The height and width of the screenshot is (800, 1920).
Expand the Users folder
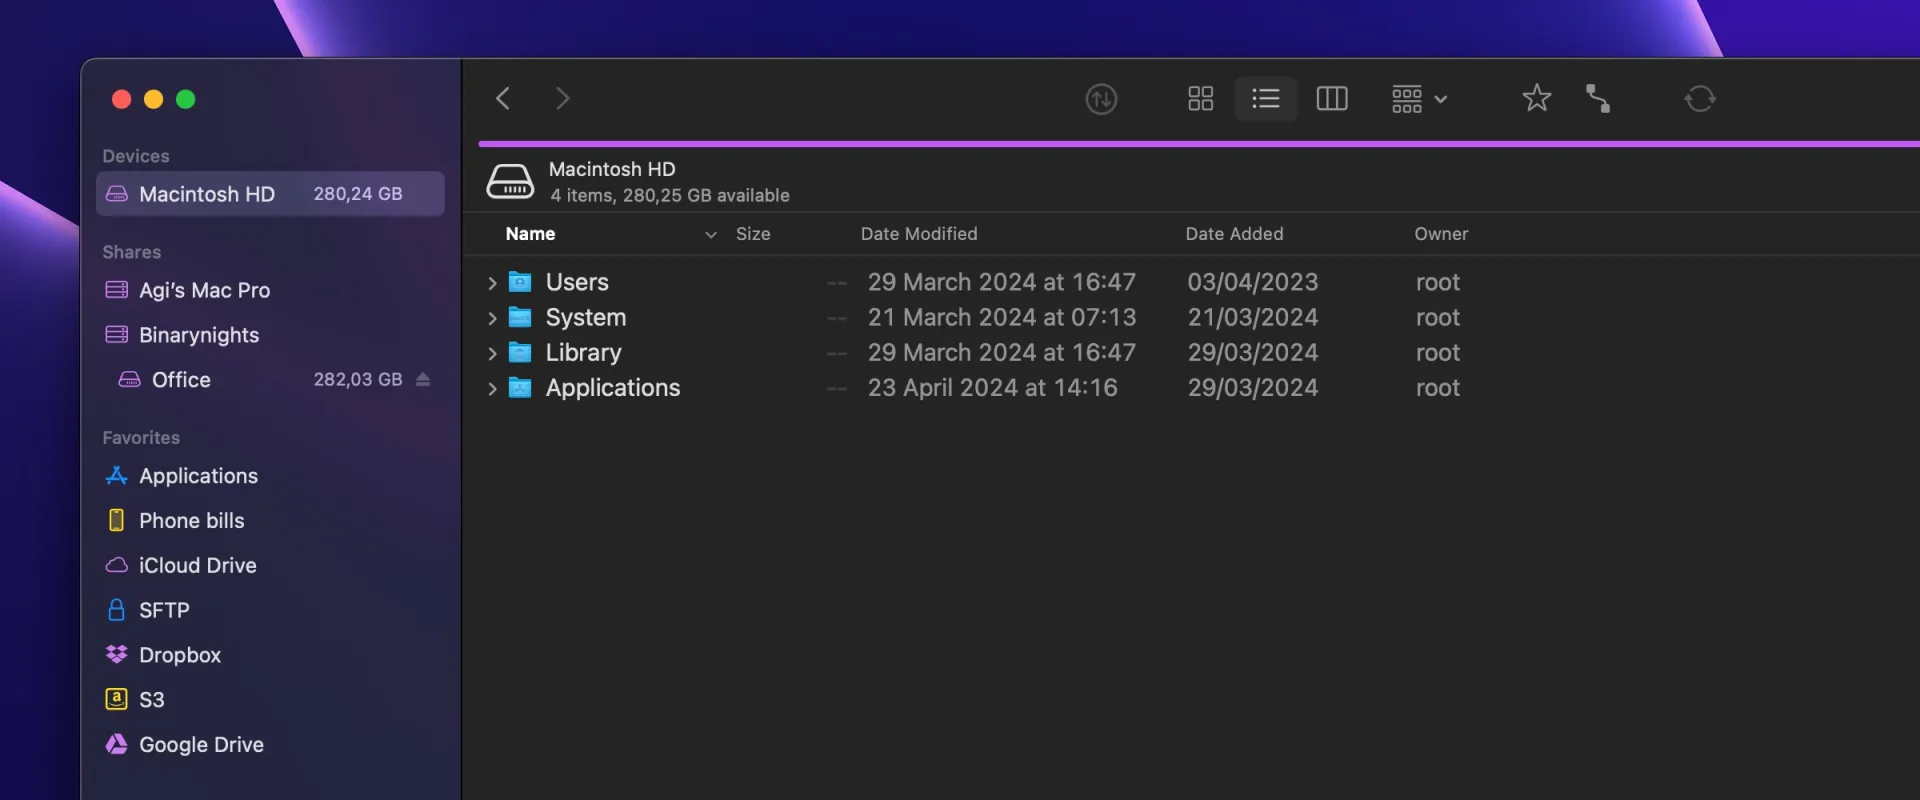(492, 283)
